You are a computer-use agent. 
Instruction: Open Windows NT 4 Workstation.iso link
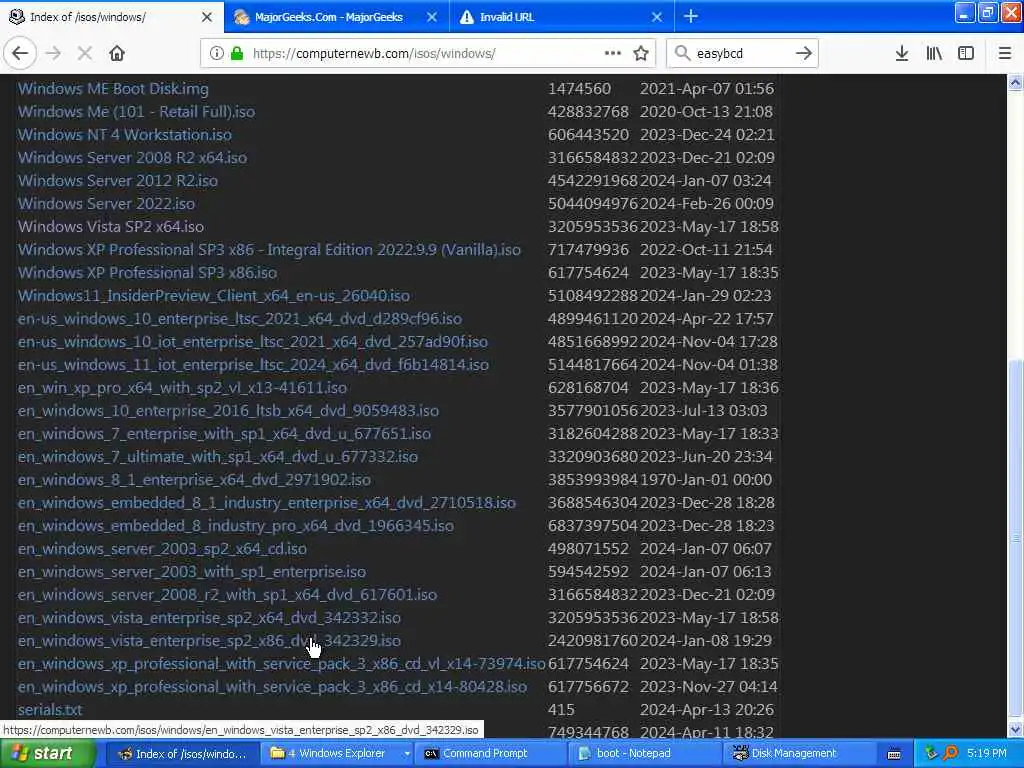click(125, 135)
